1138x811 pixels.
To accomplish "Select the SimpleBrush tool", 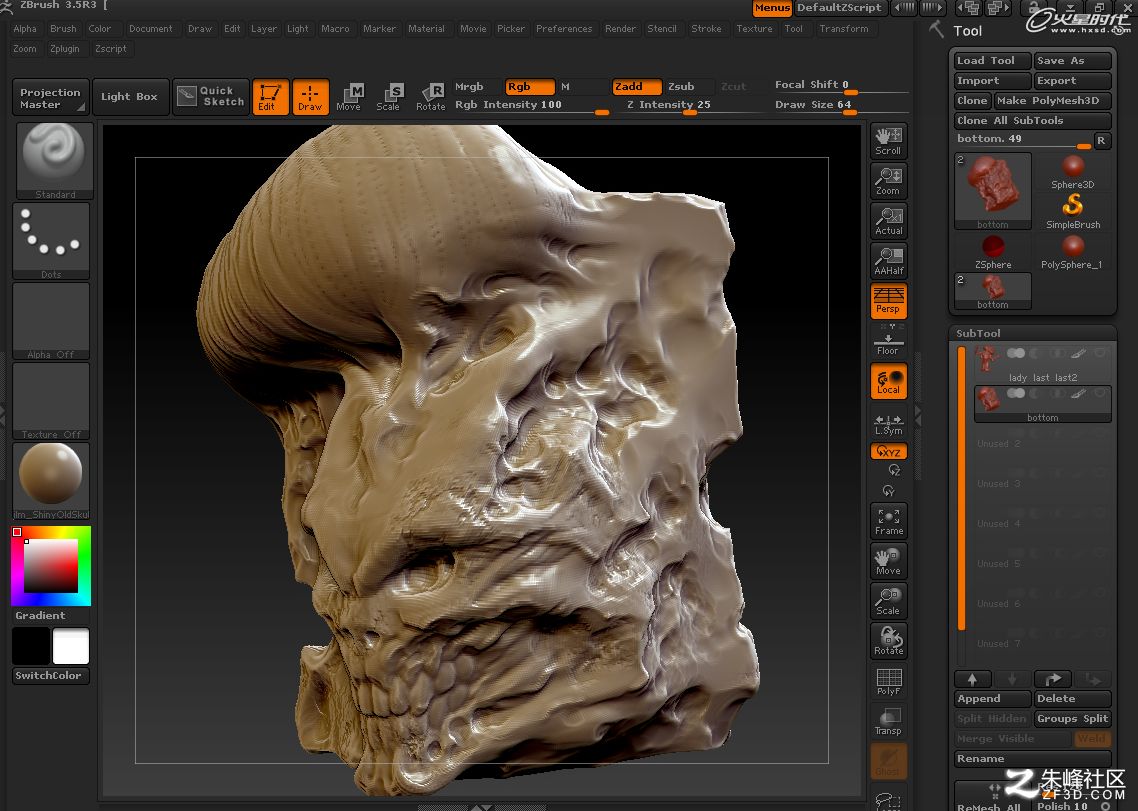I will (1072, 211).
